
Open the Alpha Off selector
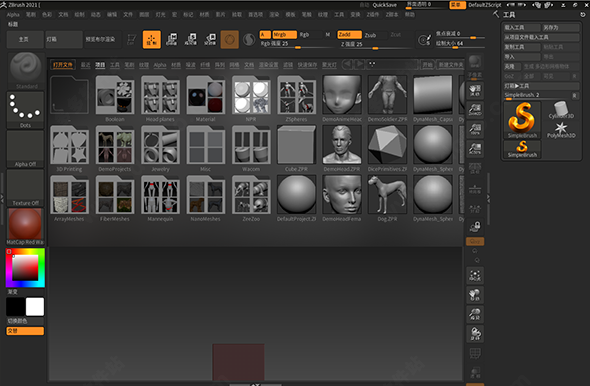pyautogui.click(x=25, y=149)
